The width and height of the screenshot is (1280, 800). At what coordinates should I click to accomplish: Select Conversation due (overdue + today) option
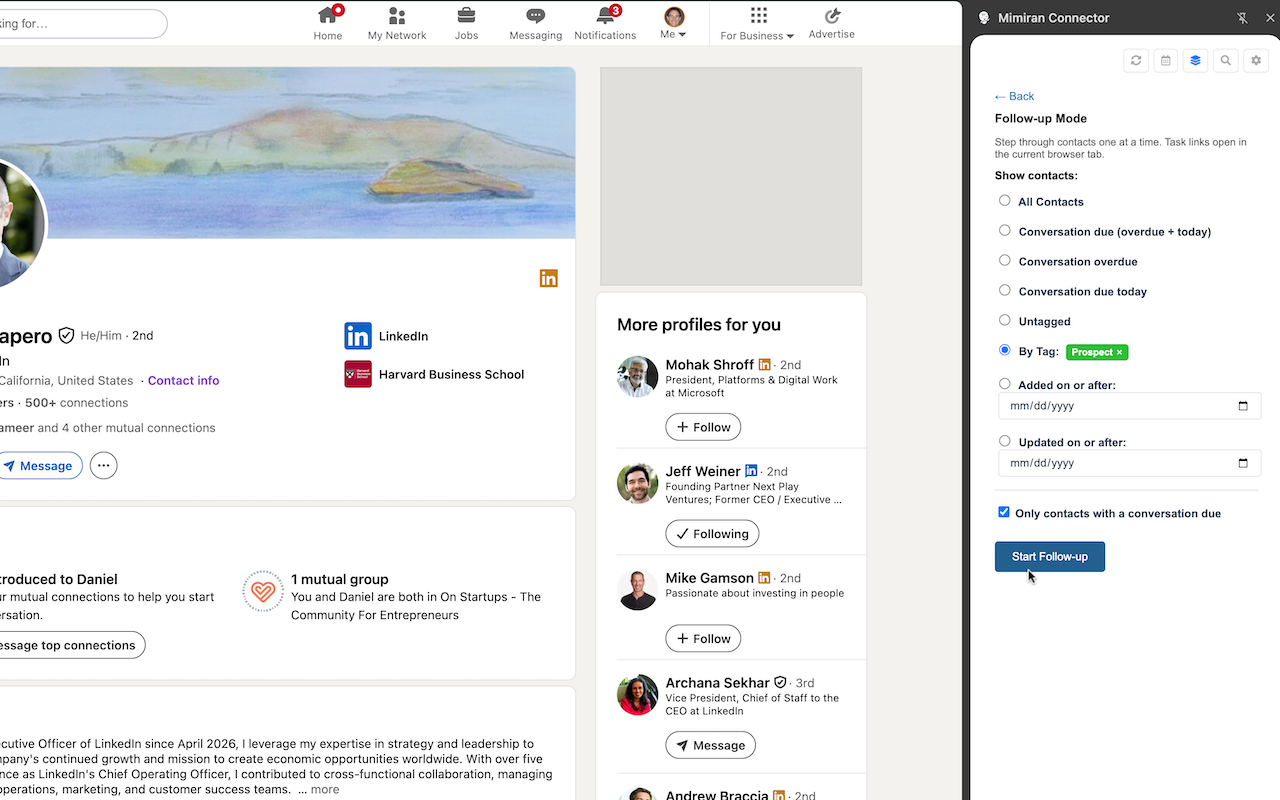[1005, 230]
